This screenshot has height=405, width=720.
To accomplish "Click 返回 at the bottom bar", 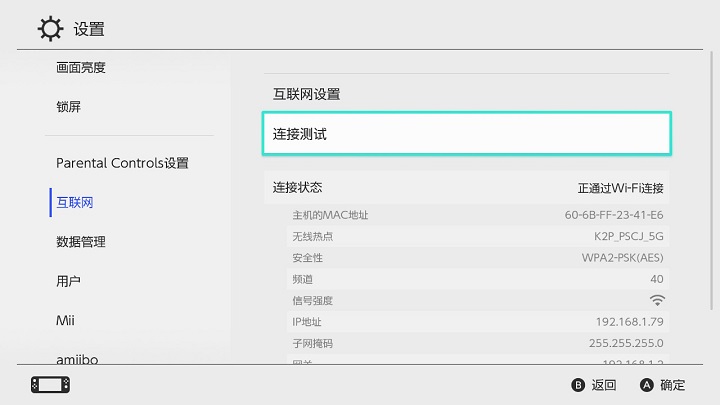I will pos(603,385).
